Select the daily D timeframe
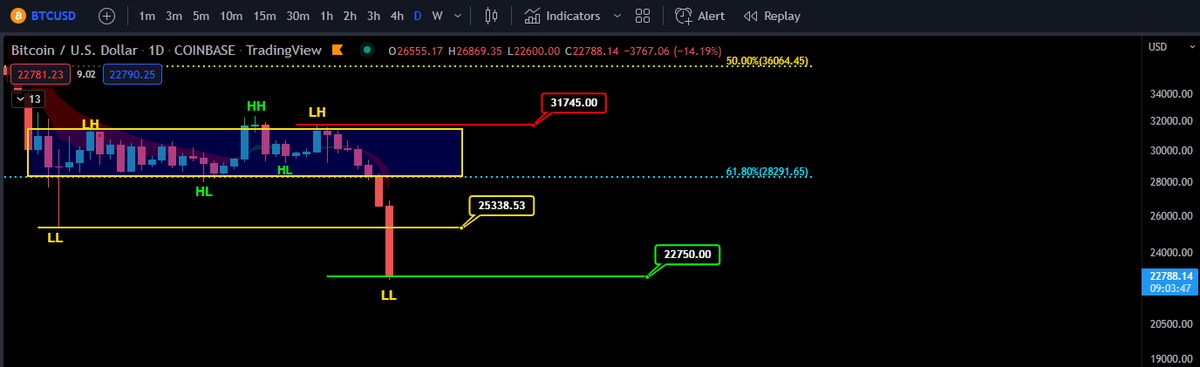Viewport: 1200px width, 367px height. pyautogui.click(x=418, y=16)
